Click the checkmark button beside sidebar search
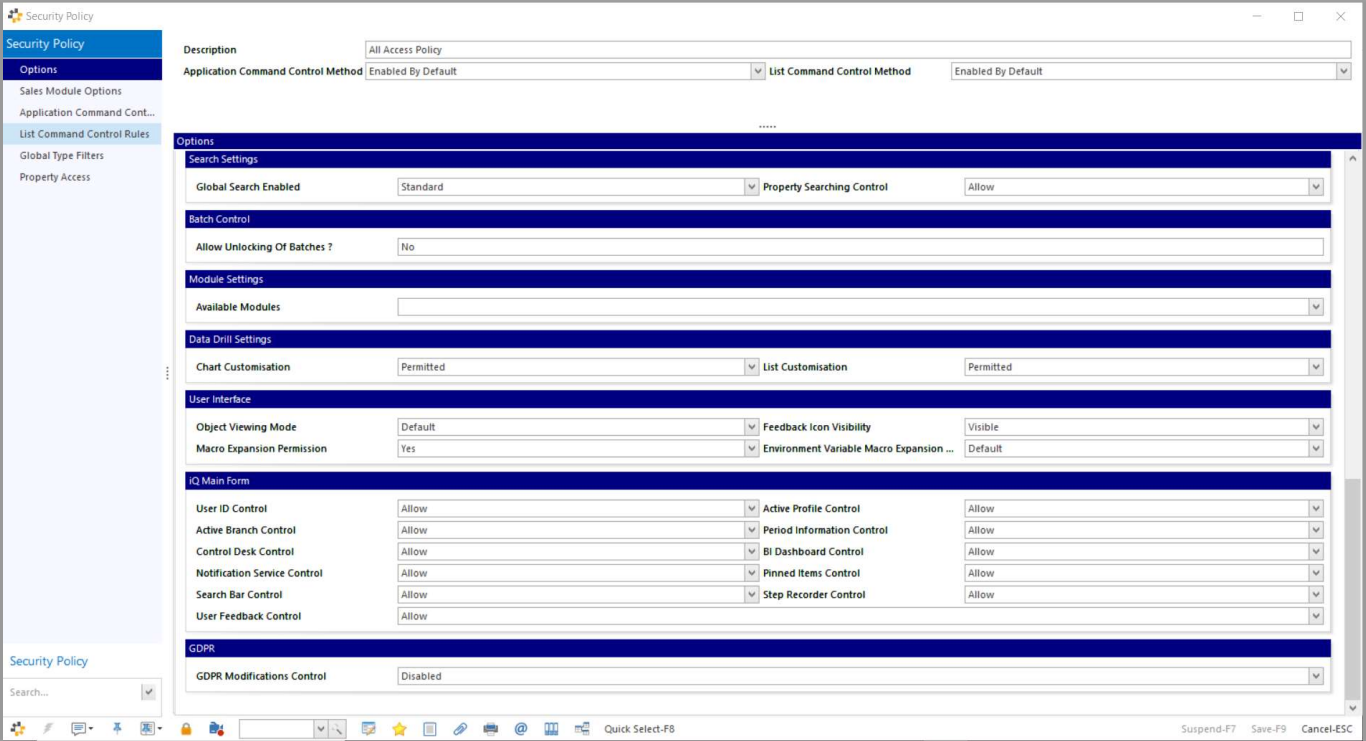 tap(149, 692)
